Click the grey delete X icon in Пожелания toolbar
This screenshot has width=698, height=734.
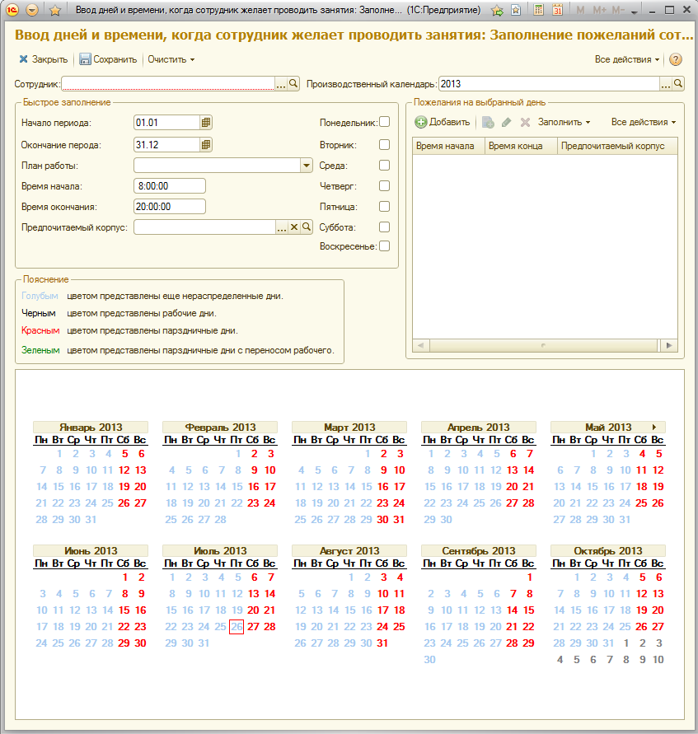(525, 123)
